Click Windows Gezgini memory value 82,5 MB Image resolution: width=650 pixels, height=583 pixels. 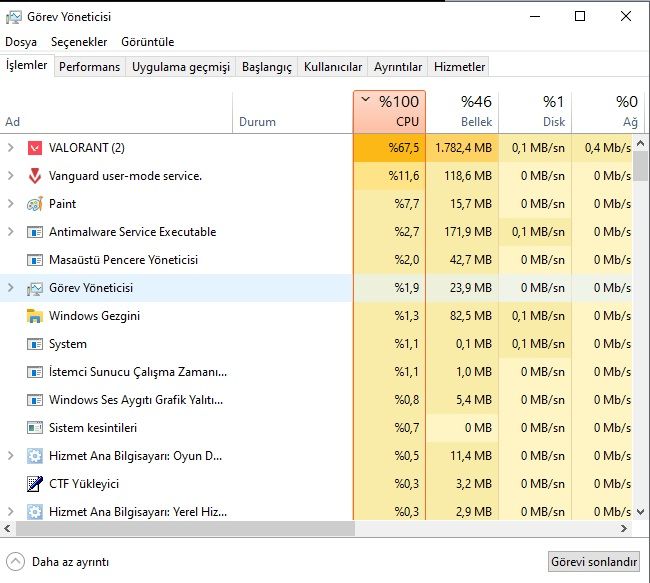471,316
